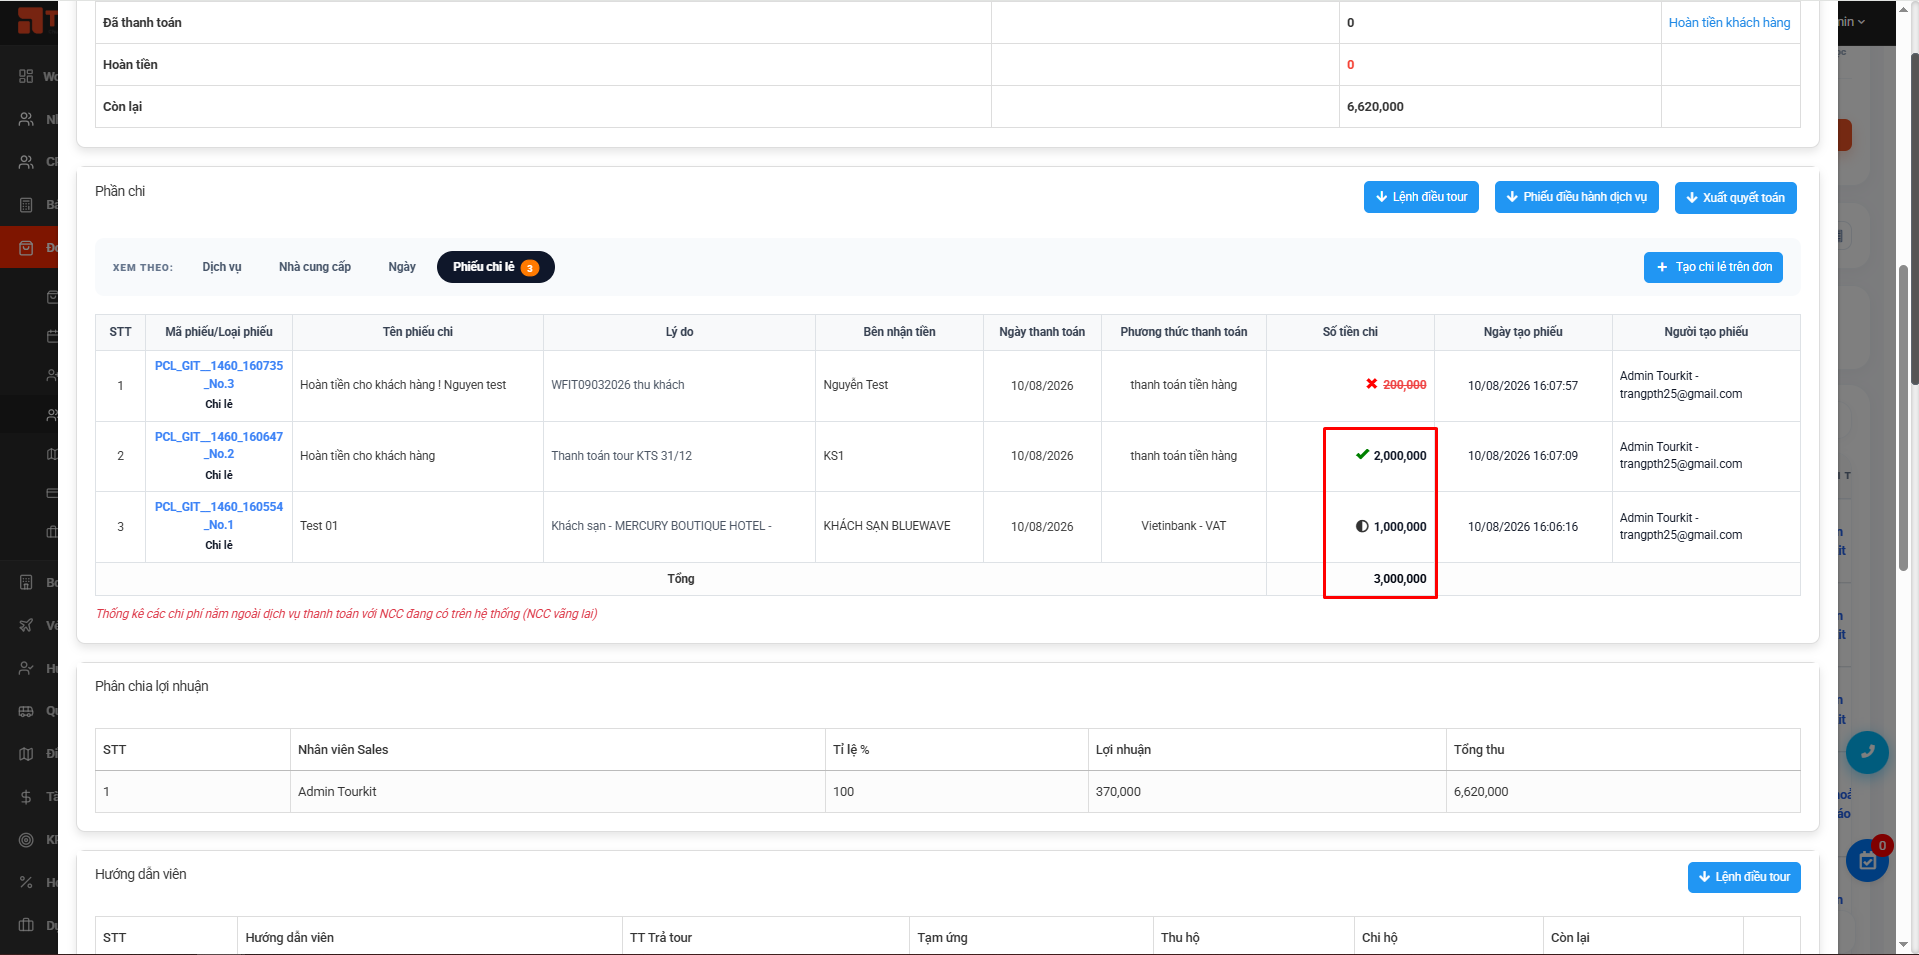Image resolution: width=1919 pixels, height=955 pixels.
Task: Click the percent icon in the sidebar
Action: pyautogui.click(x=26, y=882)
